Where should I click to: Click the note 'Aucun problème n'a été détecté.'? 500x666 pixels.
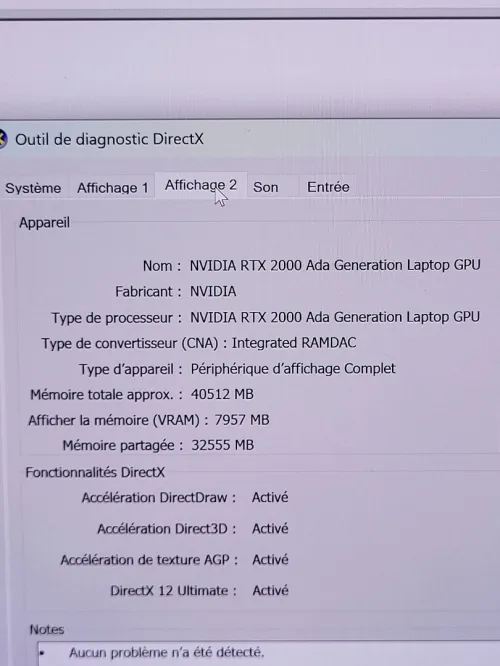(167, 652)
